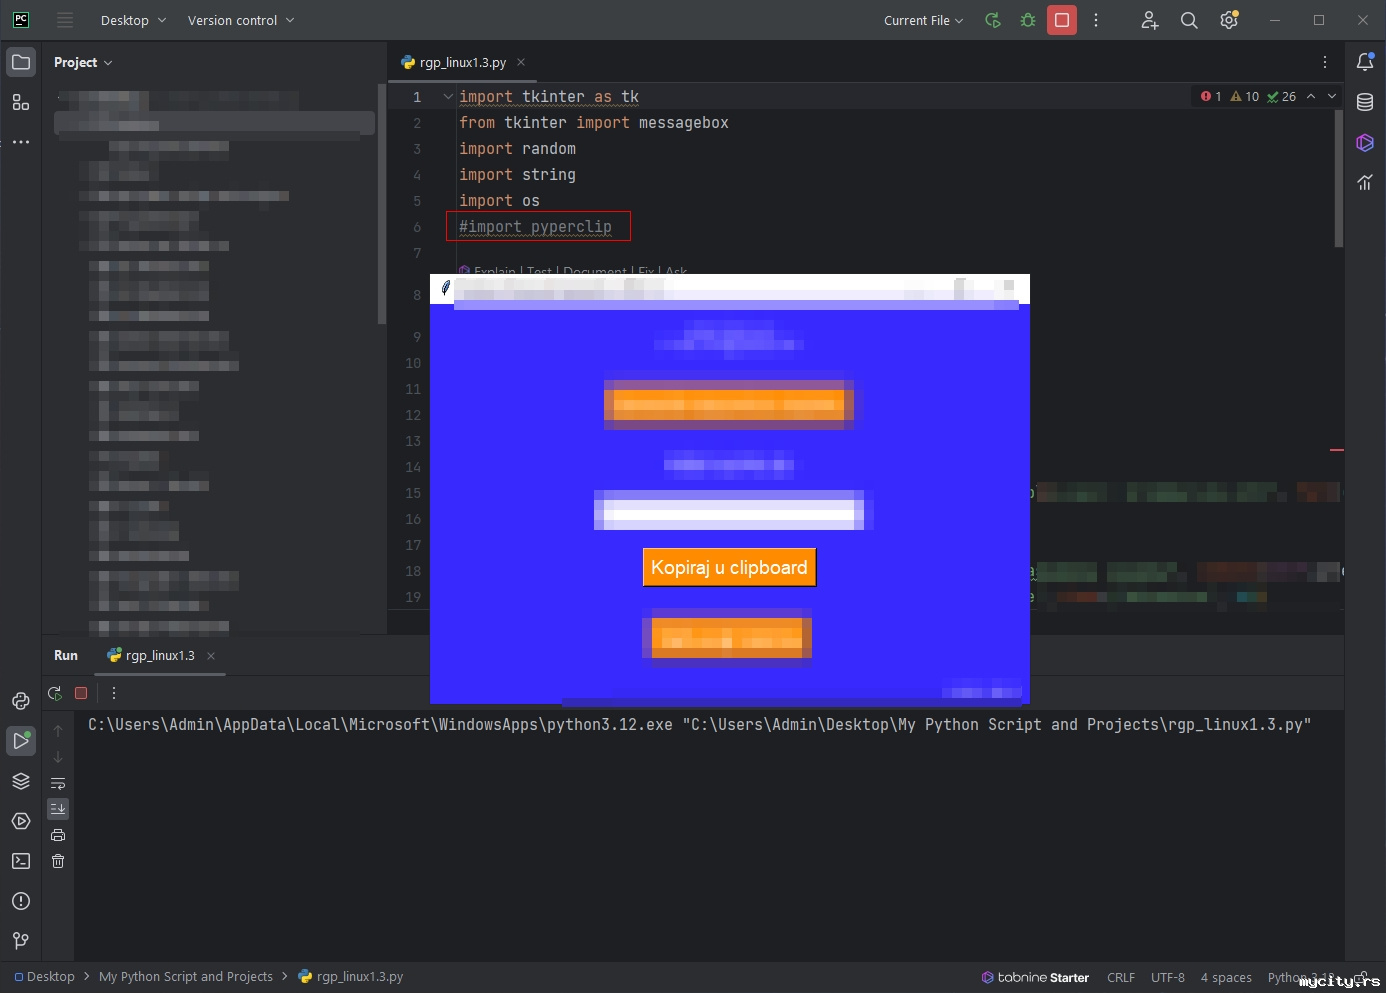Open editor tab options menu
The width and height of the screenshot is (1386, 993).
[1325, 62]
